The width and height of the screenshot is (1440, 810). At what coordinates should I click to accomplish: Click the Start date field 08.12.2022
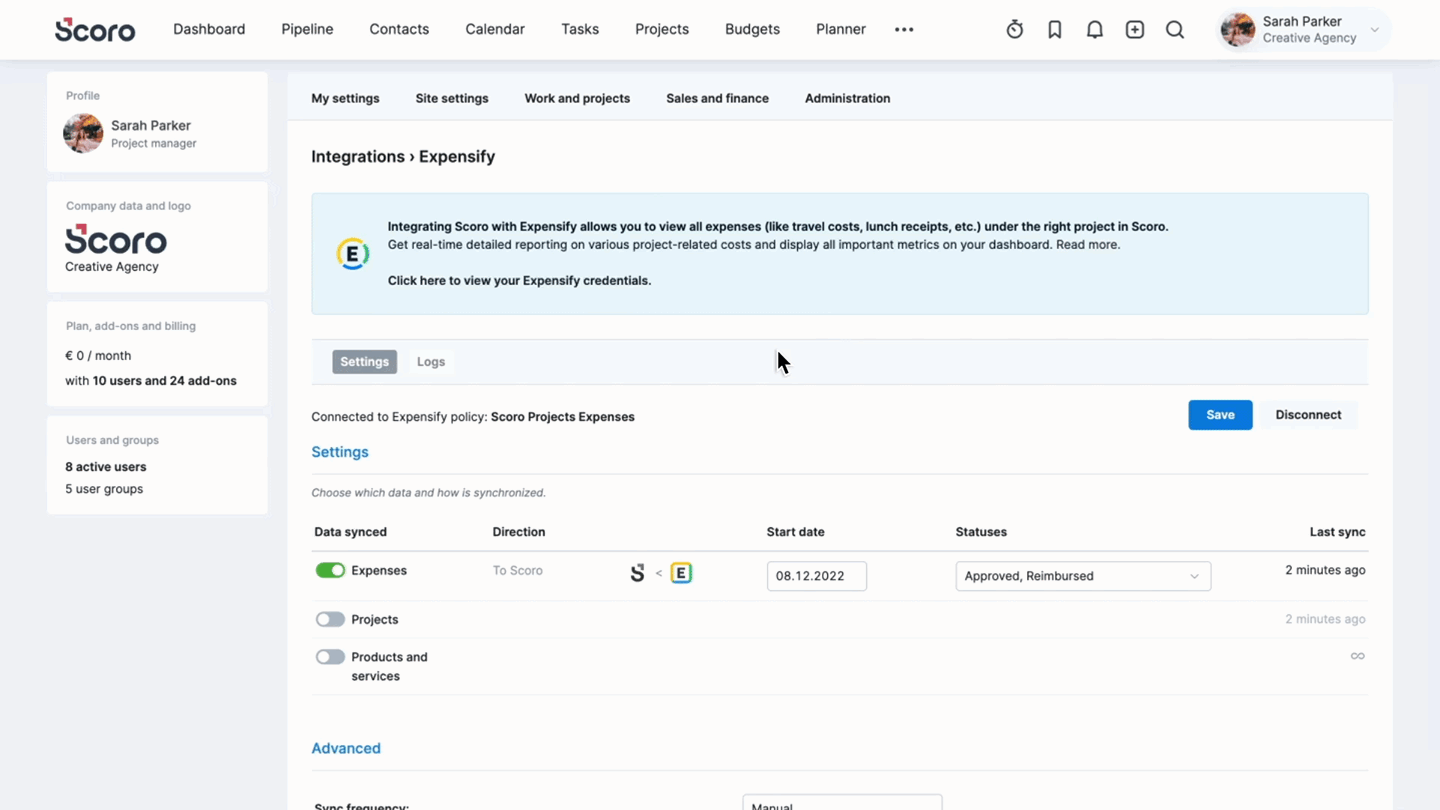pos(817,576)
